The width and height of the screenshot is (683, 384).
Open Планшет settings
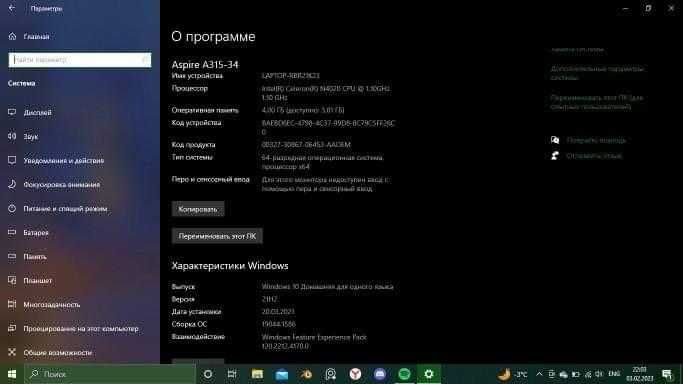30,280
